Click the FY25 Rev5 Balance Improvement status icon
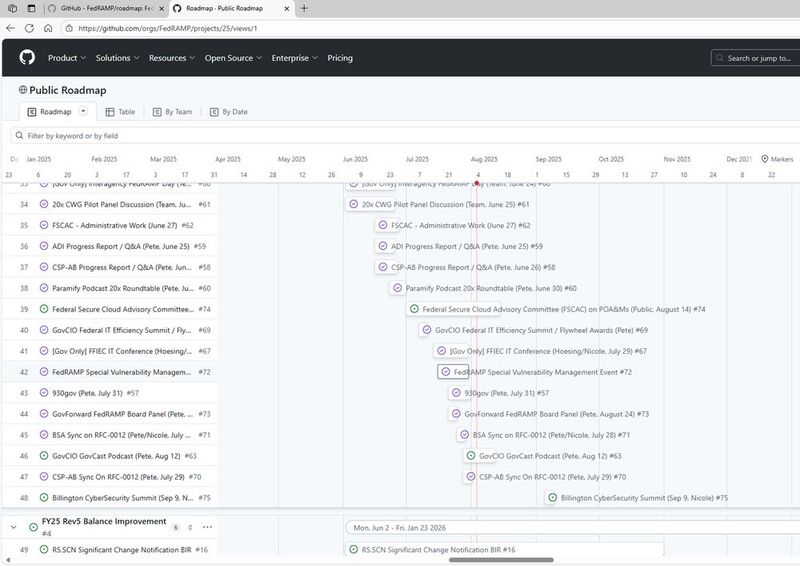The image size is (800, 566). click(x=33, y=527)
